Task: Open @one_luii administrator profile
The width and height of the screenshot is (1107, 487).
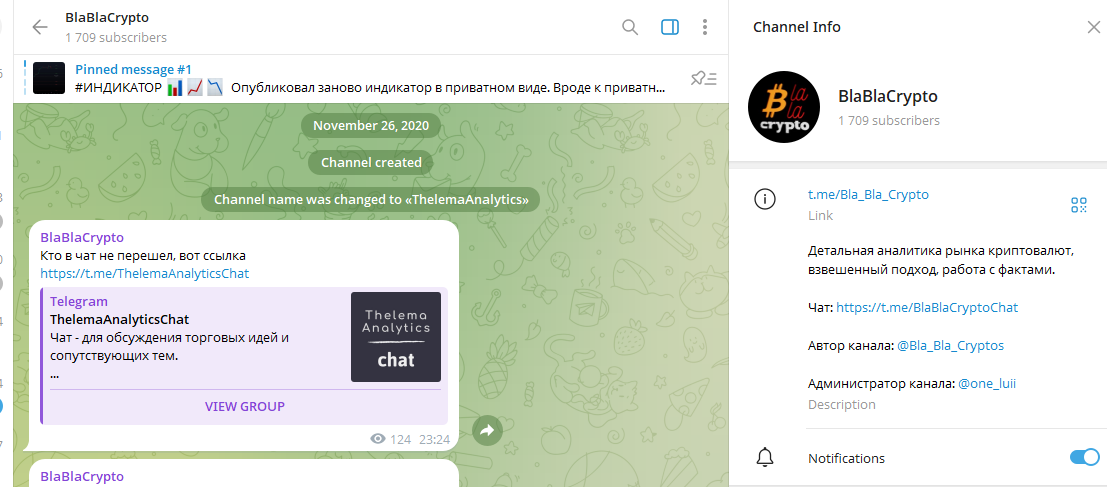Action: tap(987, 384)
